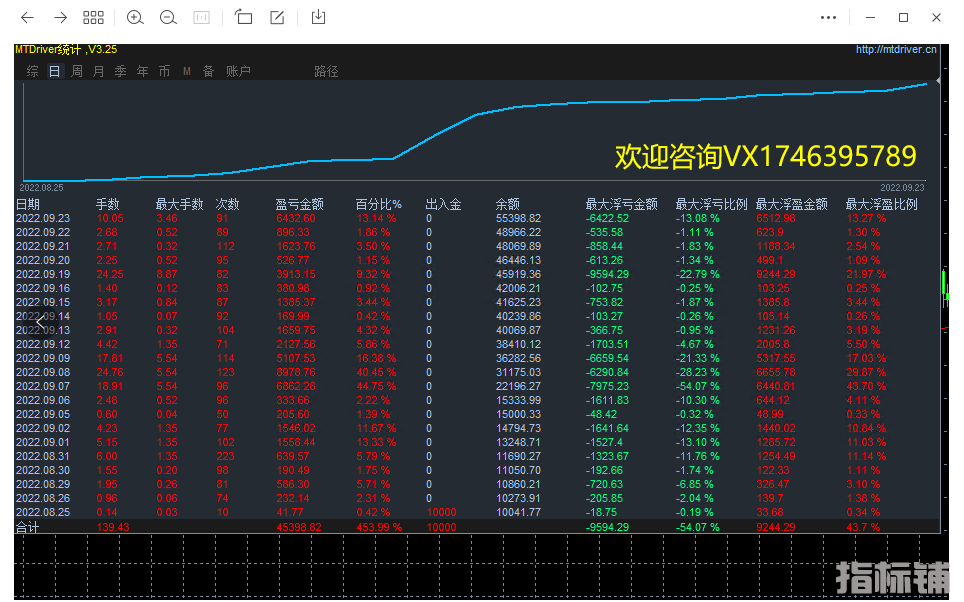Image resolution: width=964 pixels, height=602 pixels.
Task: Click the 路径 path label
Action: (326, 71)
